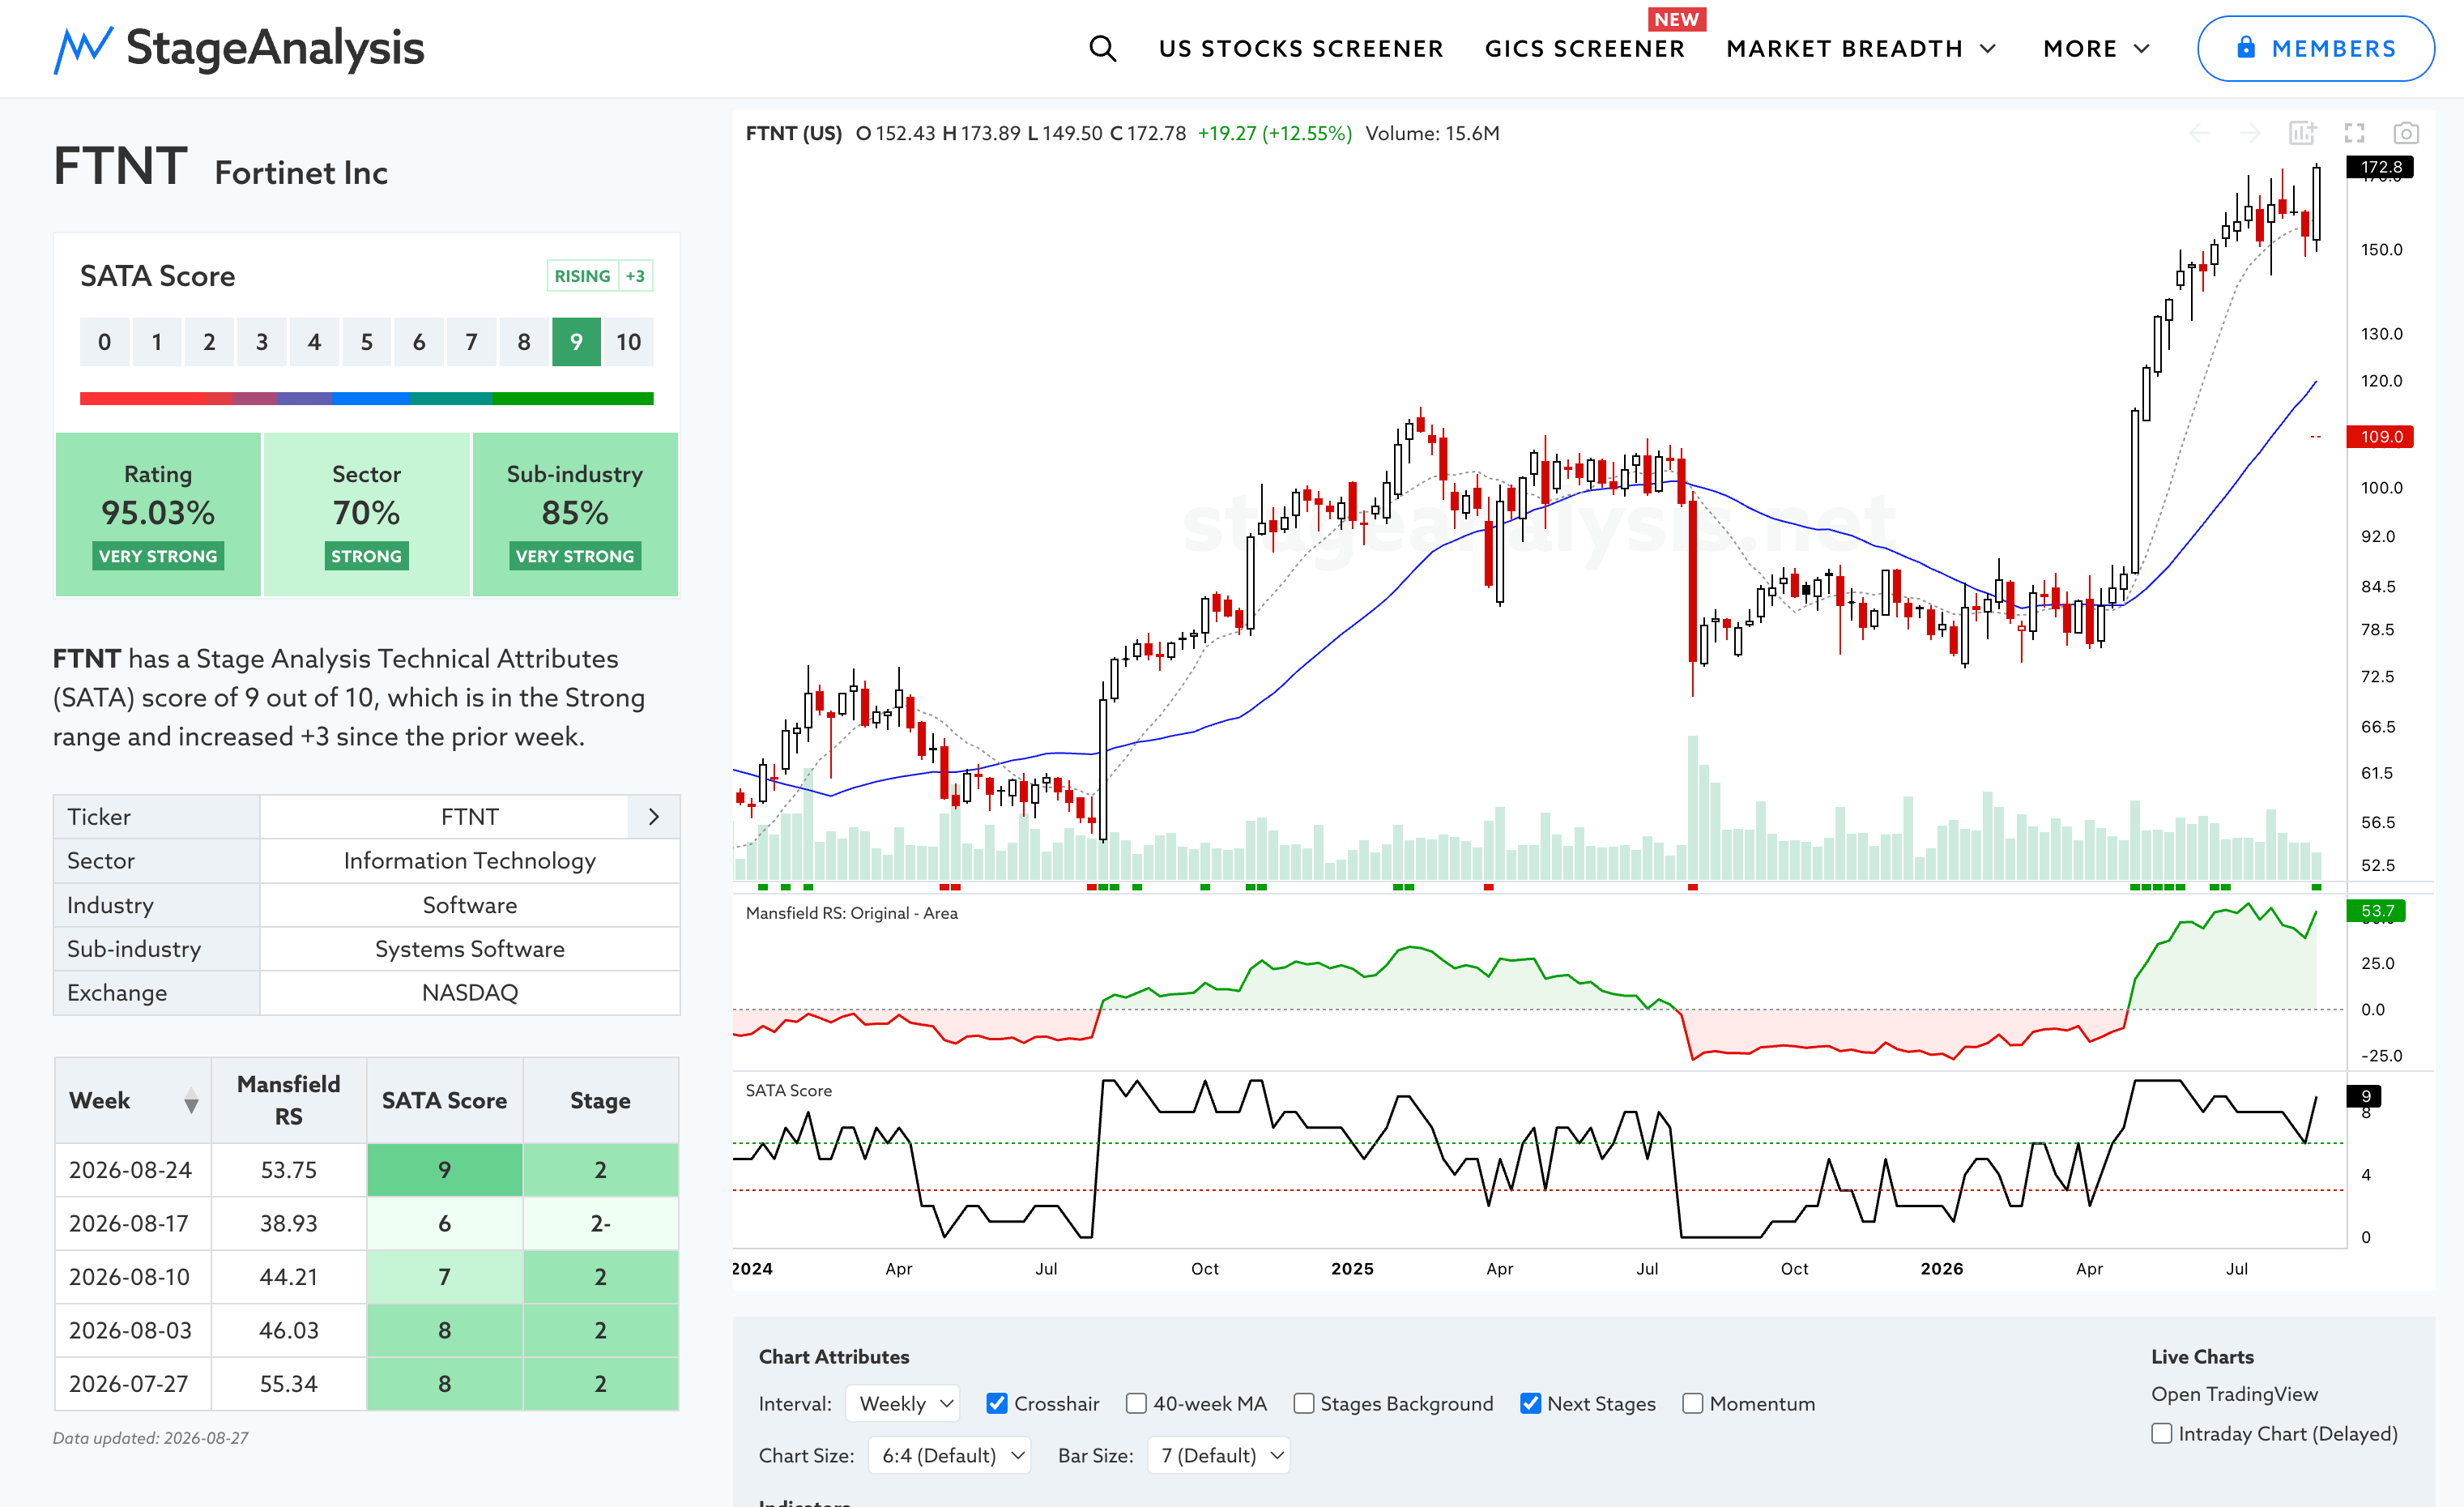Screen dimensions: 2464x1507
Task: Select SATA score box 0
Action: coord(105,342)
